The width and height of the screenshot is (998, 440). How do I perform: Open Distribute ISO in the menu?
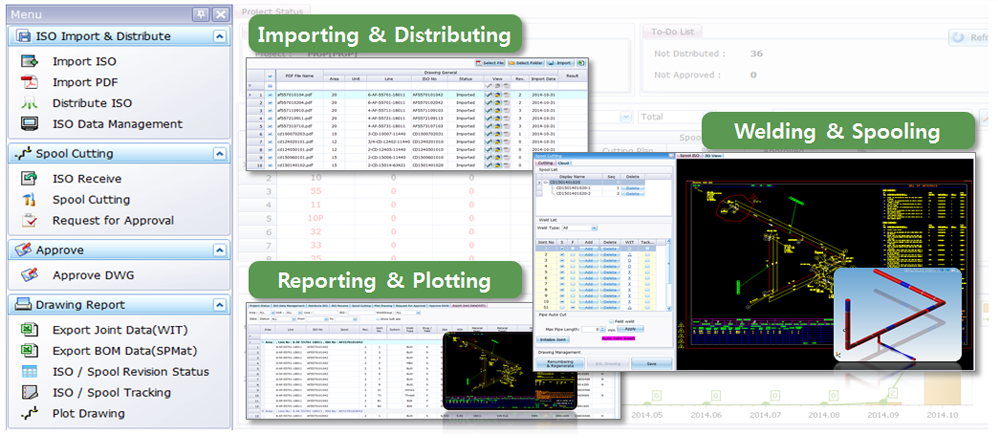92,103
